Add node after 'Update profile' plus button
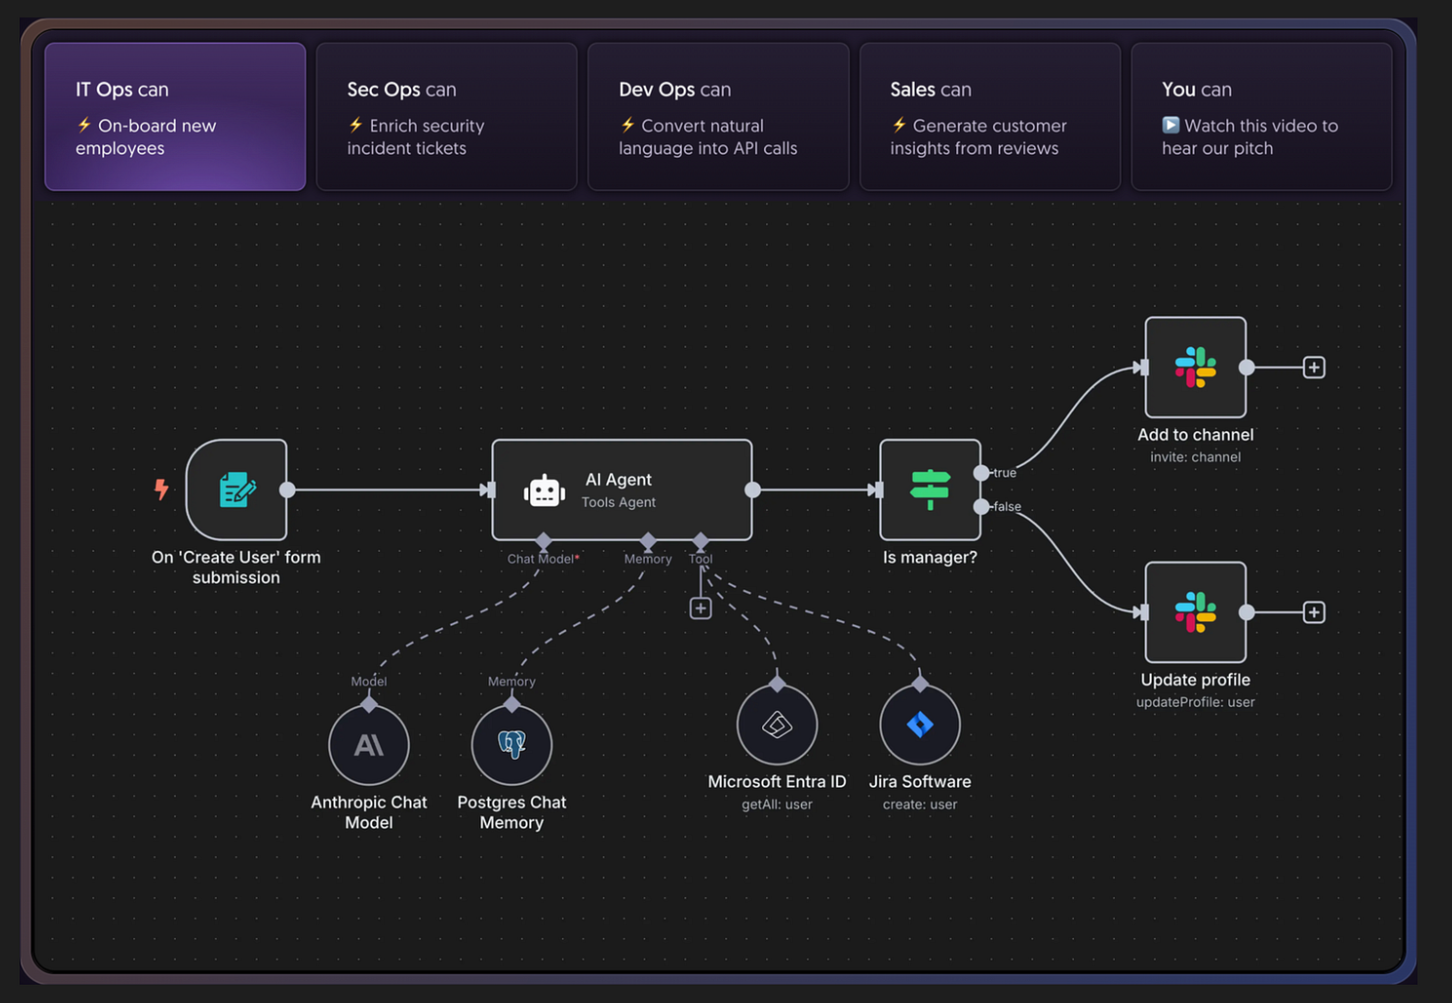The image size is (1452, 1003). (1314, 612)
